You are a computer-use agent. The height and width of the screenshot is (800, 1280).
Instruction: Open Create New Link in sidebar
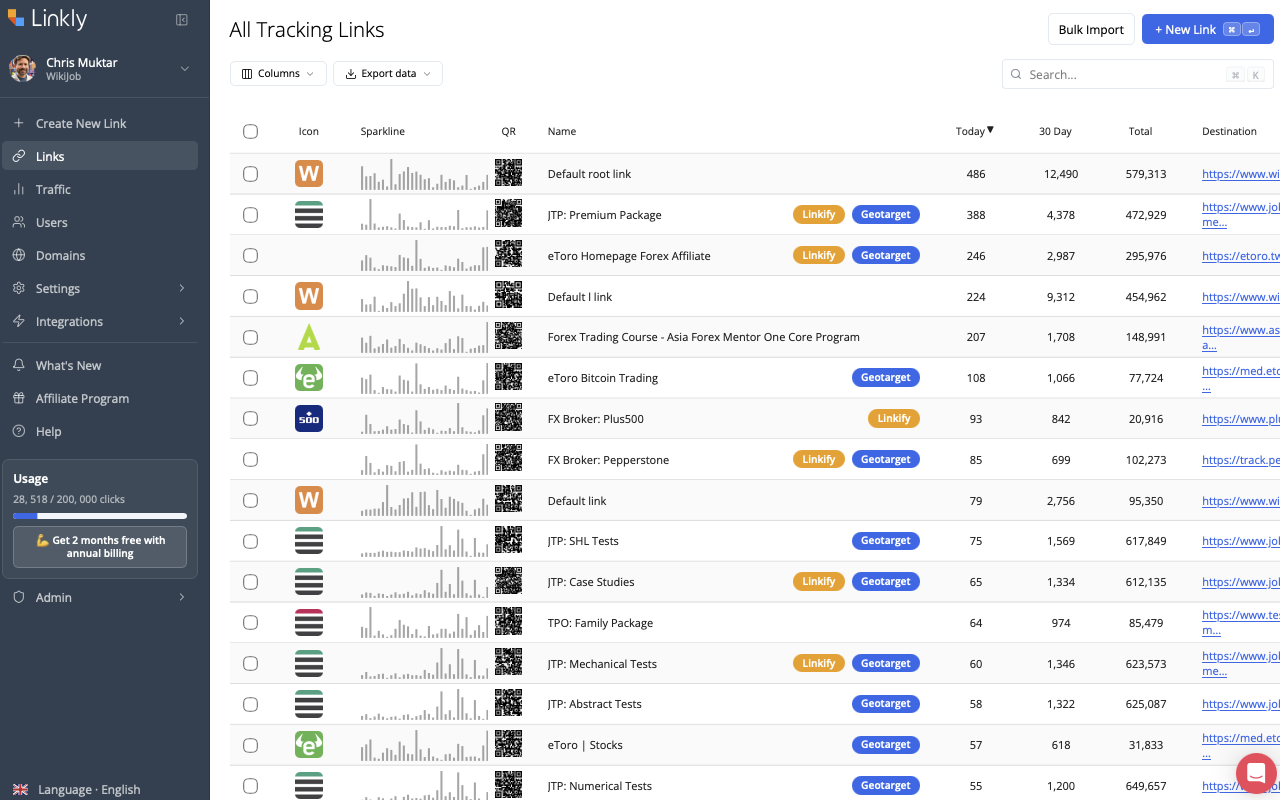pyautogui.click(x=100, y=123)
